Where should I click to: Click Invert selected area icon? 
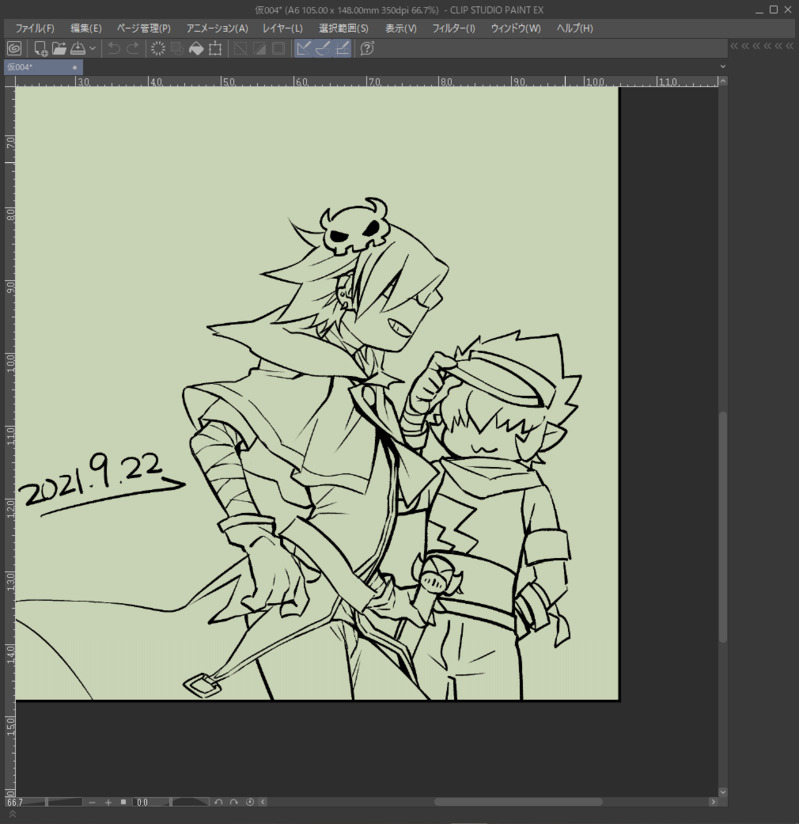[260, 49]
